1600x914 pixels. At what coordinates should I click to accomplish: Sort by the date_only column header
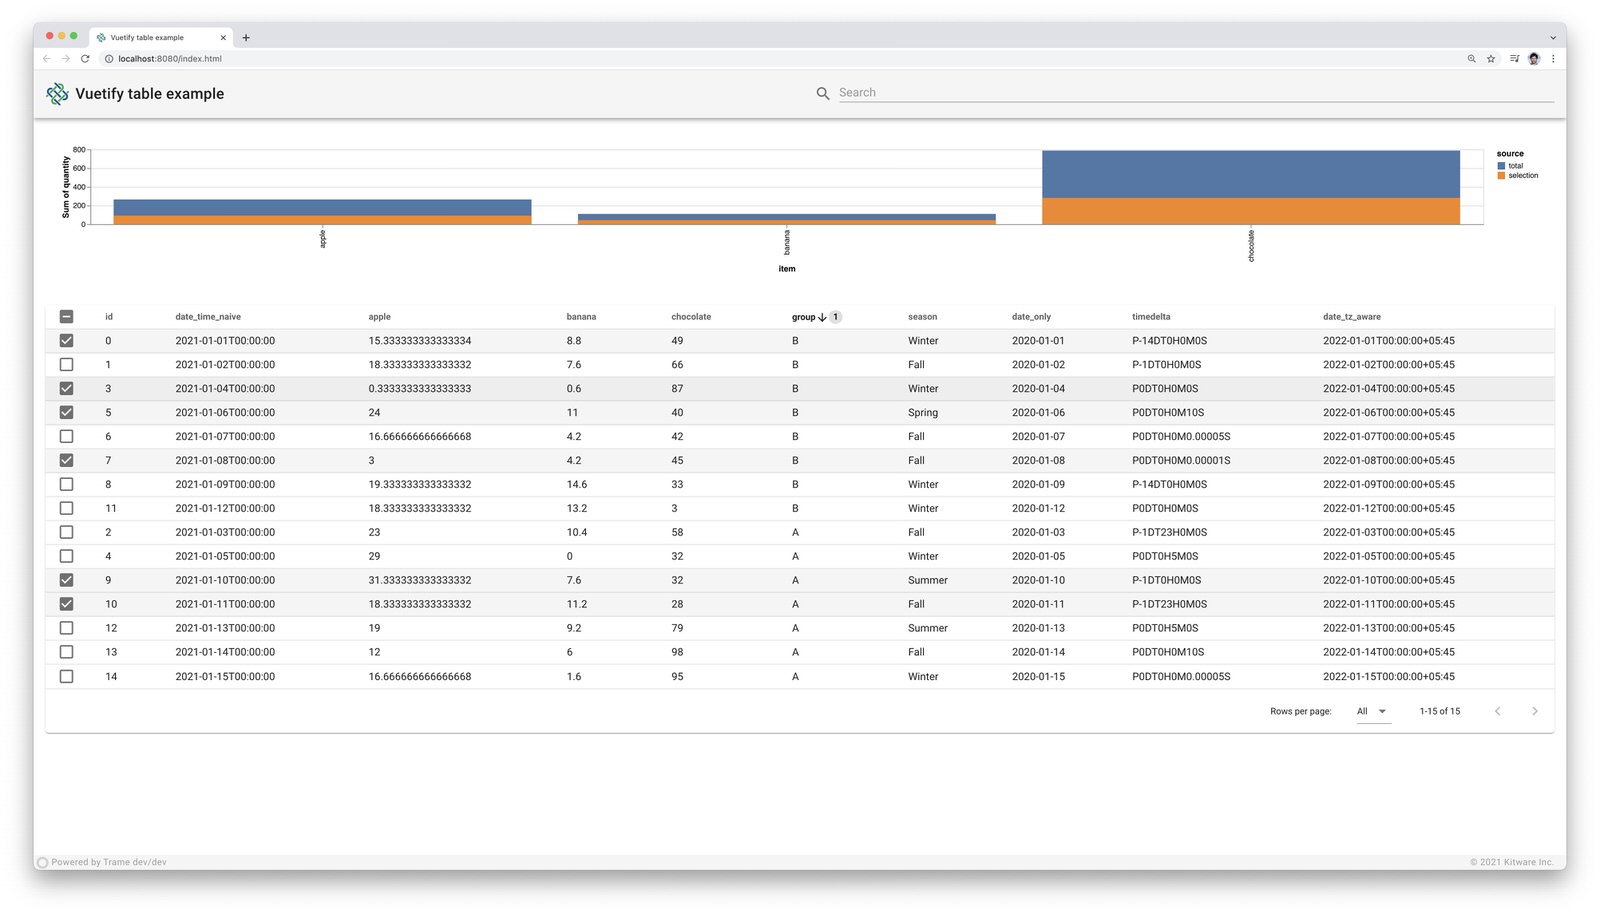1031,317
